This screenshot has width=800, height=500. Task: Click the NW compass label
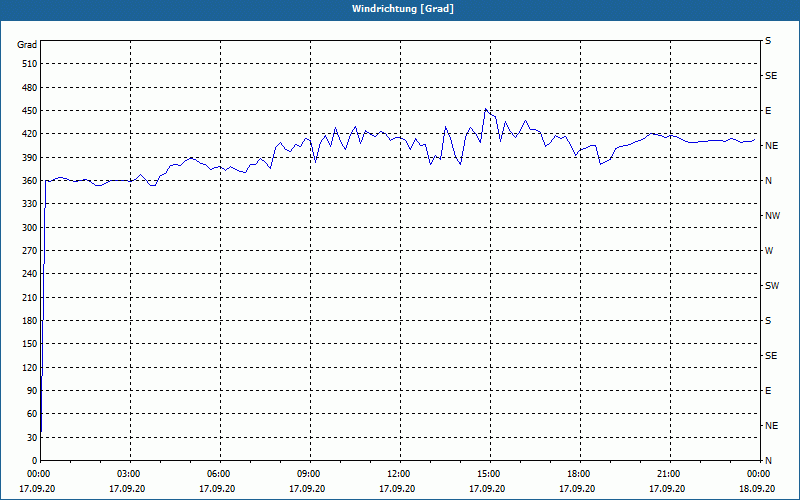(772, 216)
